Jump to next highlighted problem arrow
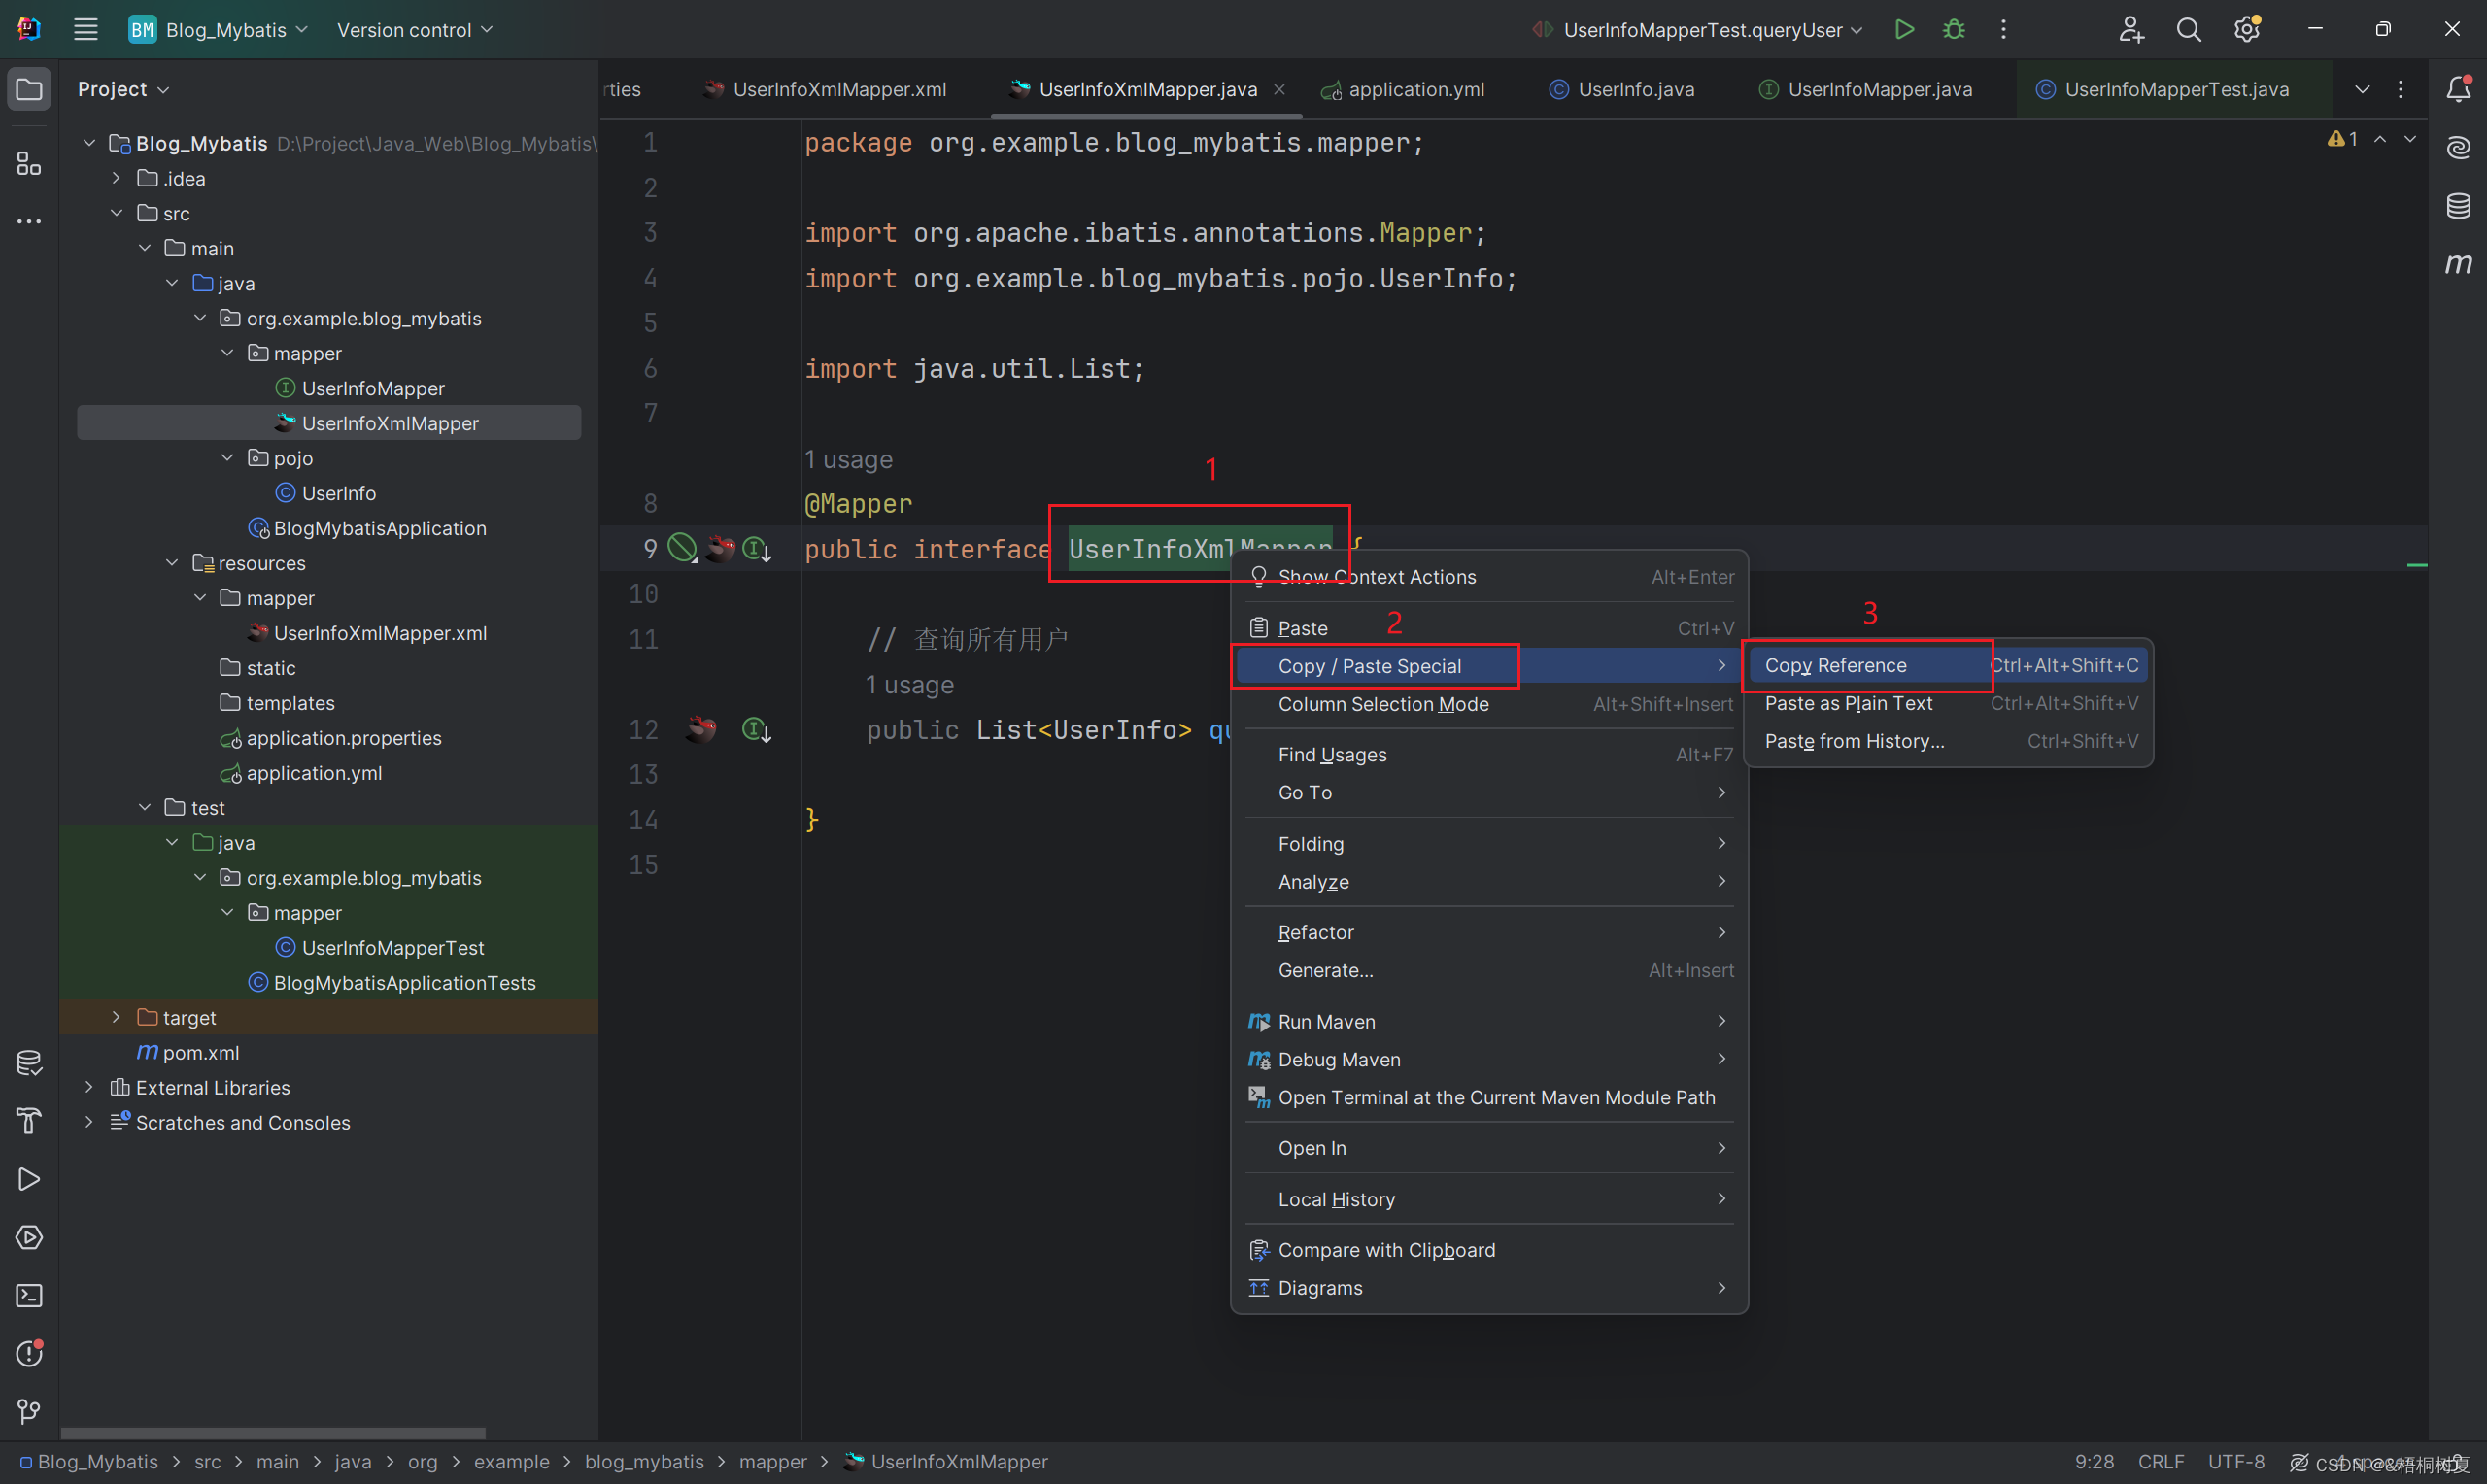 point(2410,139)
